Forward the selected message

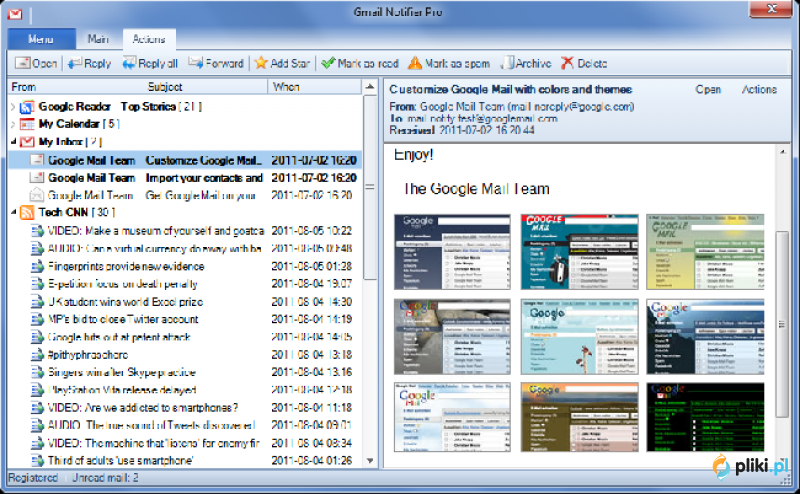click(x=215, y=63)
